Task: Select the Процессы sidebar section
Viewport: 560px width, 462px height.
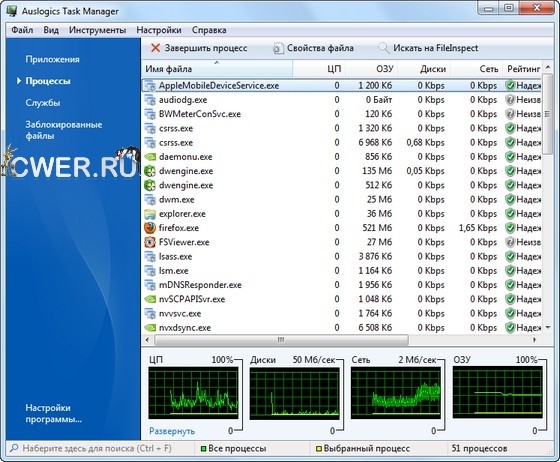Action: 48,81
